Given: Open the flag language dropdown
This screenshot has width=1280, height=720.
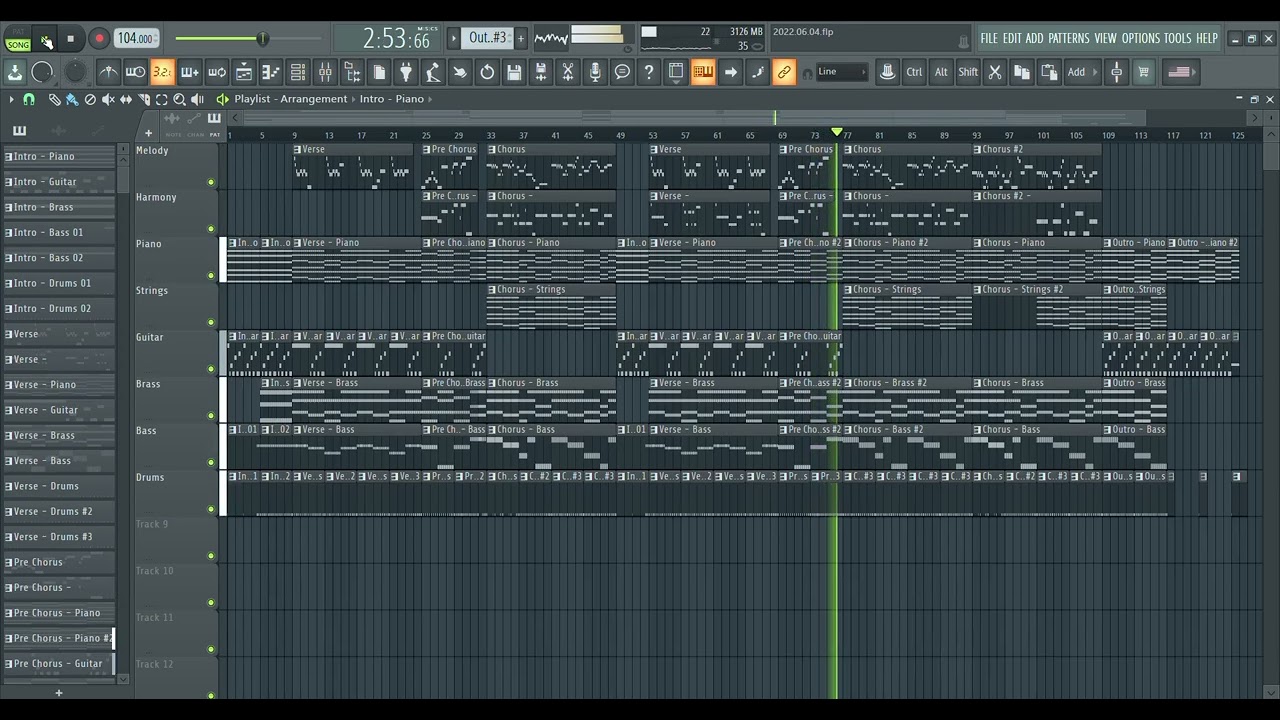Looking at the screenshot, I should click(1179, 72).
